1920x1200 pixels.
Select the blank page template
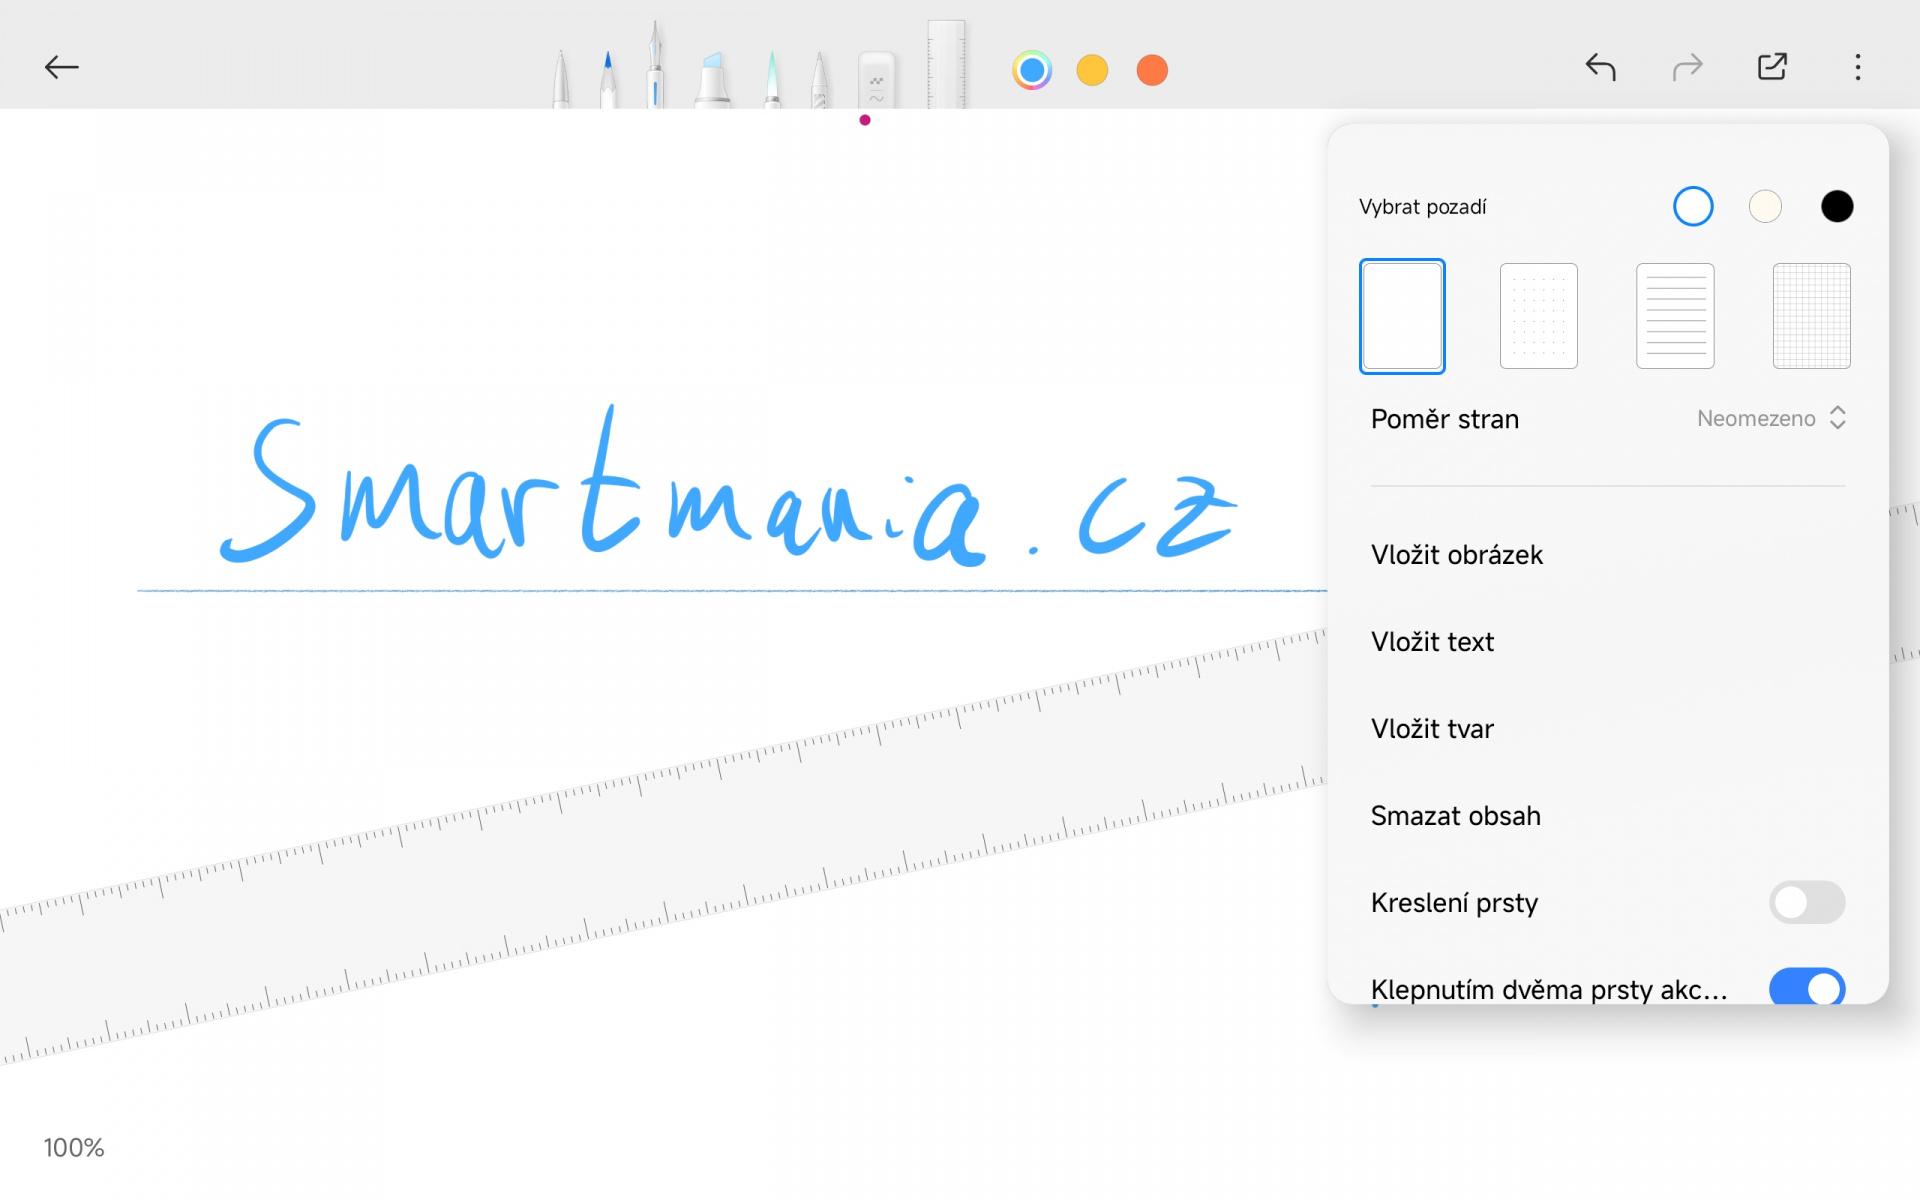pyautogui.click(x=1402, y=316)
